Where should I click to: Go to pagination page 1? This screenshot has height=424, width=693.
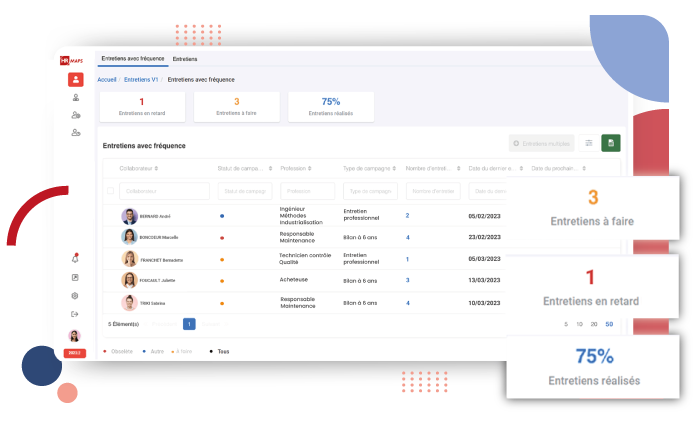click(189, 324)
